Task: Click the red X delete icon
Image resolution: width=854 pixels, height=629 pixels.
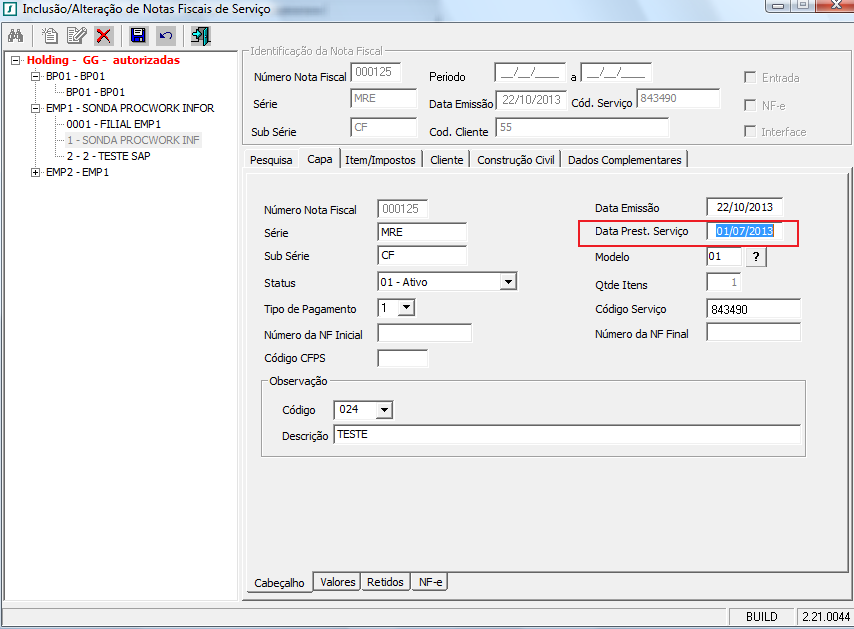Action: click(103, 36)
